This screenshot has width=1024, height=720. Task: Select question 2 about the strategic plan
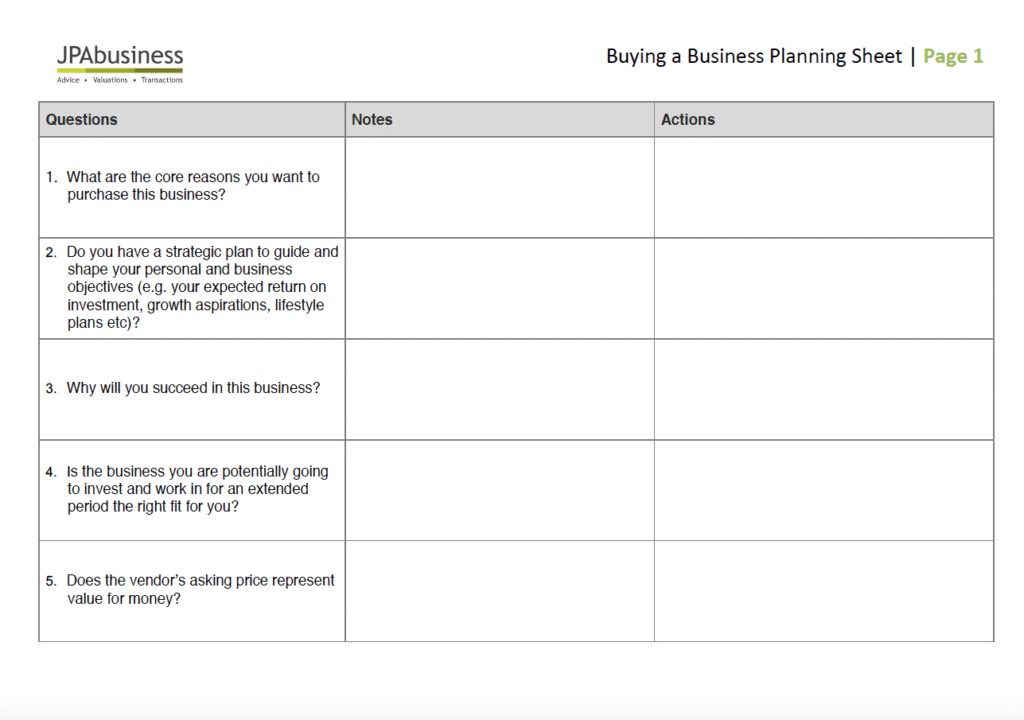click(192, 287)
